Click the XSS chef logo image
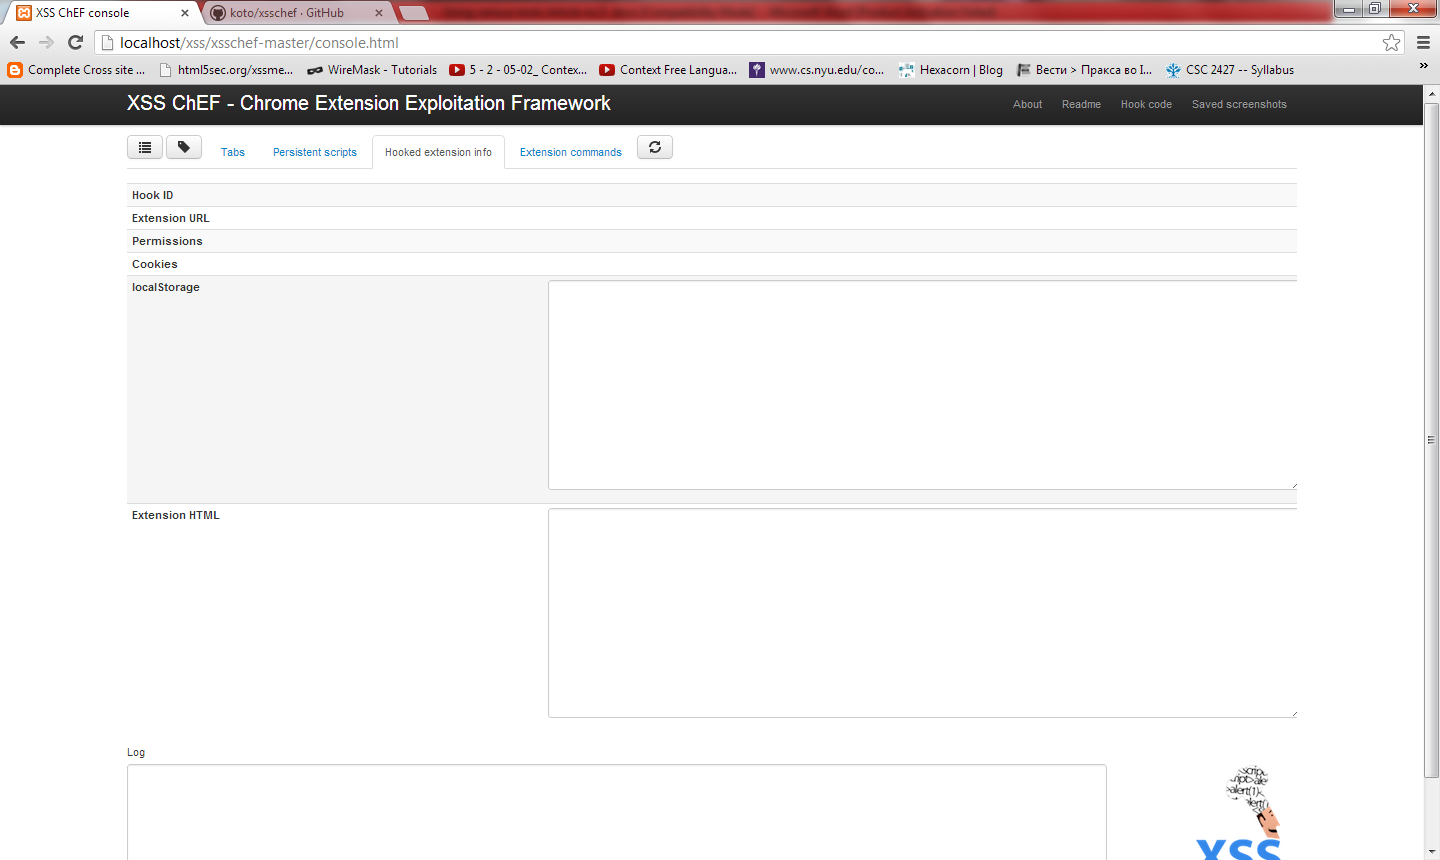Image resolution: width=1440 pixels, height=860 pixels. [x=1239, y=812]
